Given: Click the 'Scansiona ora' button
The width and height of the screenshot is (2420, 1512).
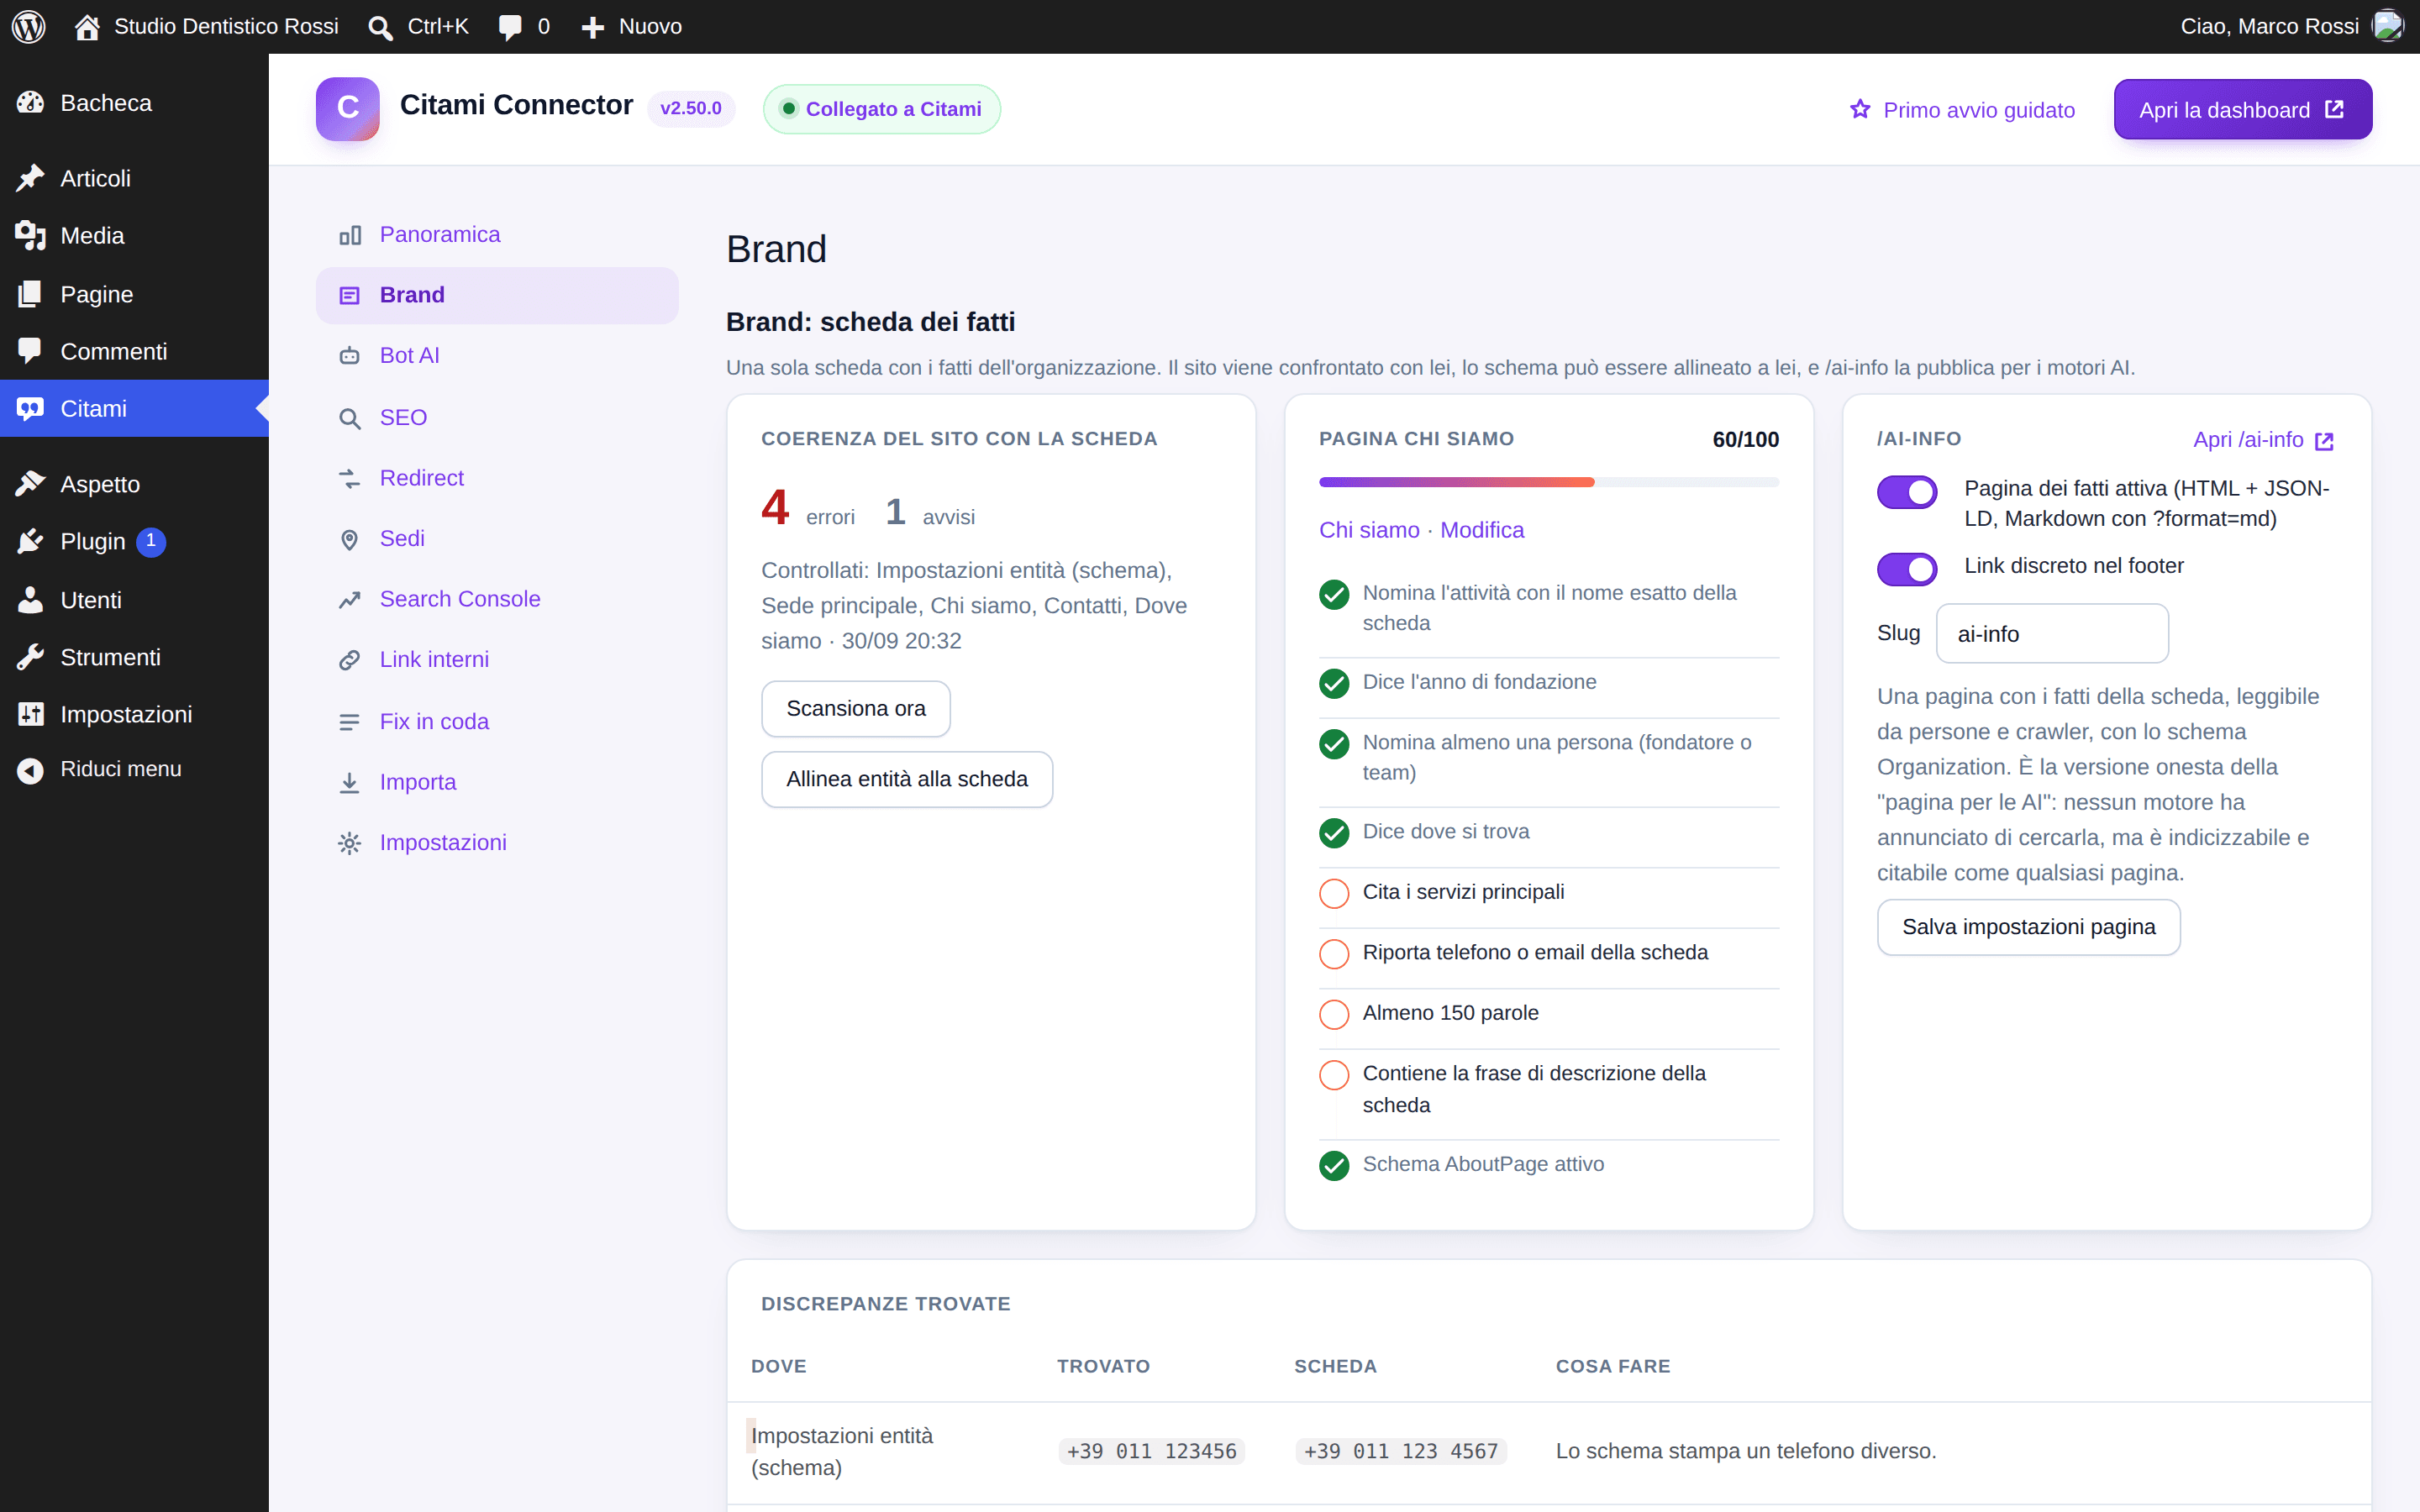Looking at the screenshot, I should pos(855,709).
